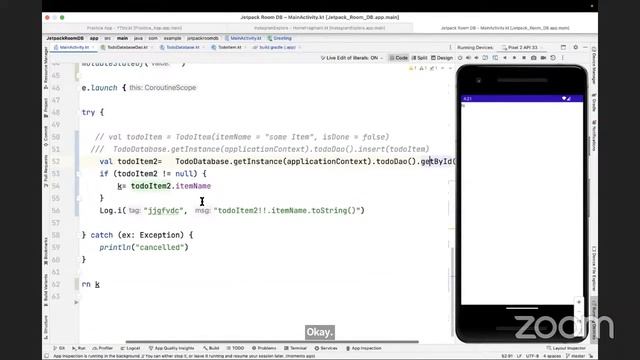This screenshot has height=360, width=640.
Task: Hide the Running Devices panel
Action: [585, 47]
